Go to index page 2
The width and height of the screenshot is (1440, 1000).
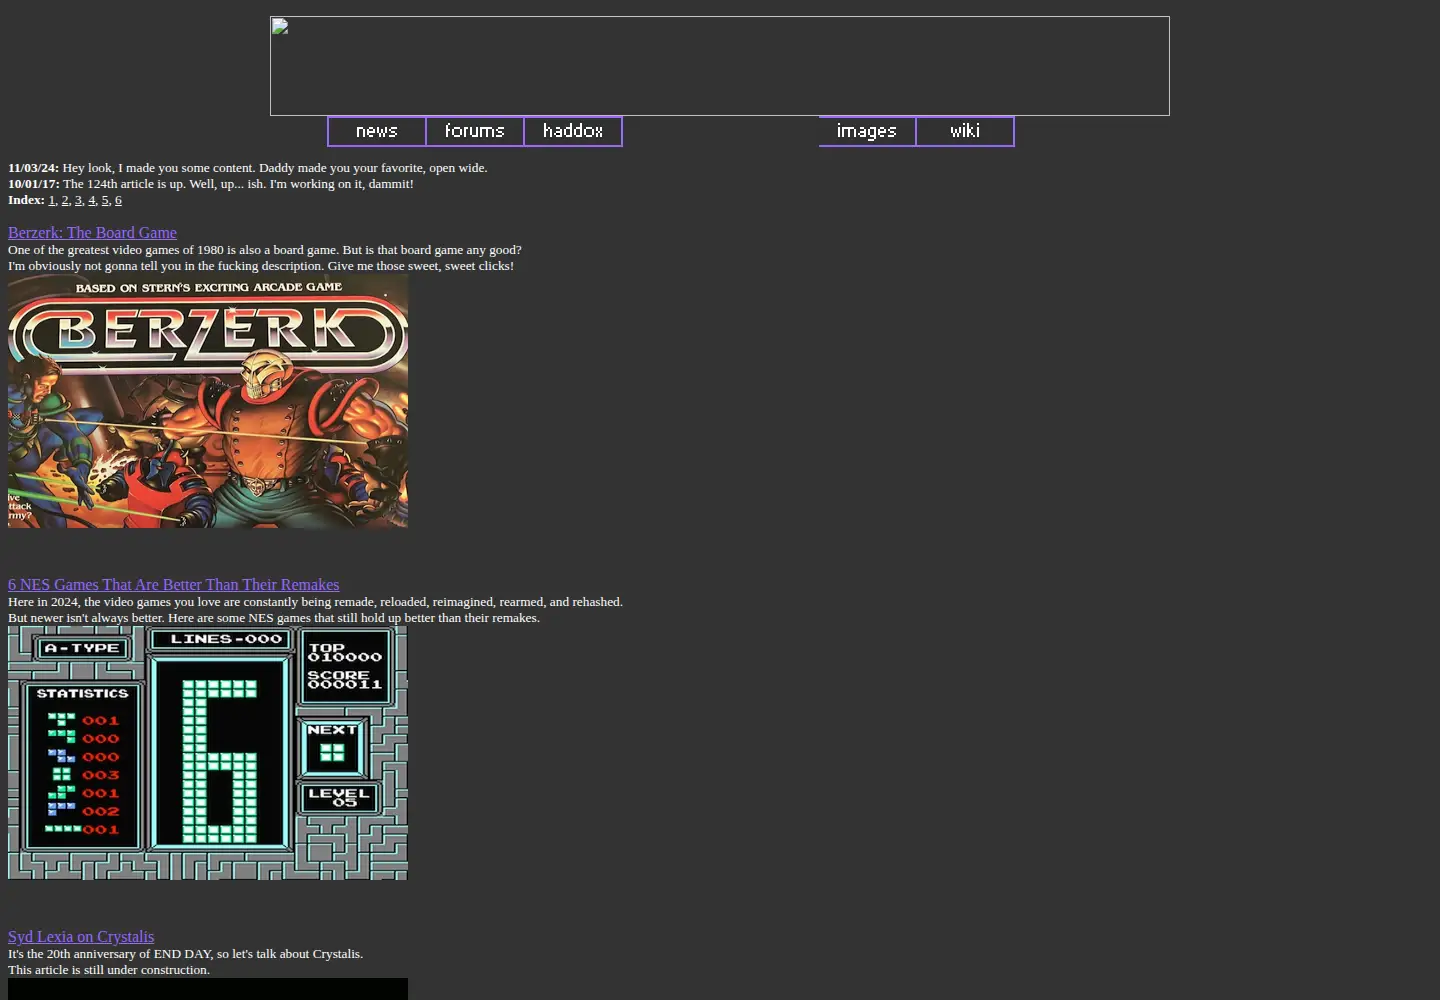point(65,200)
